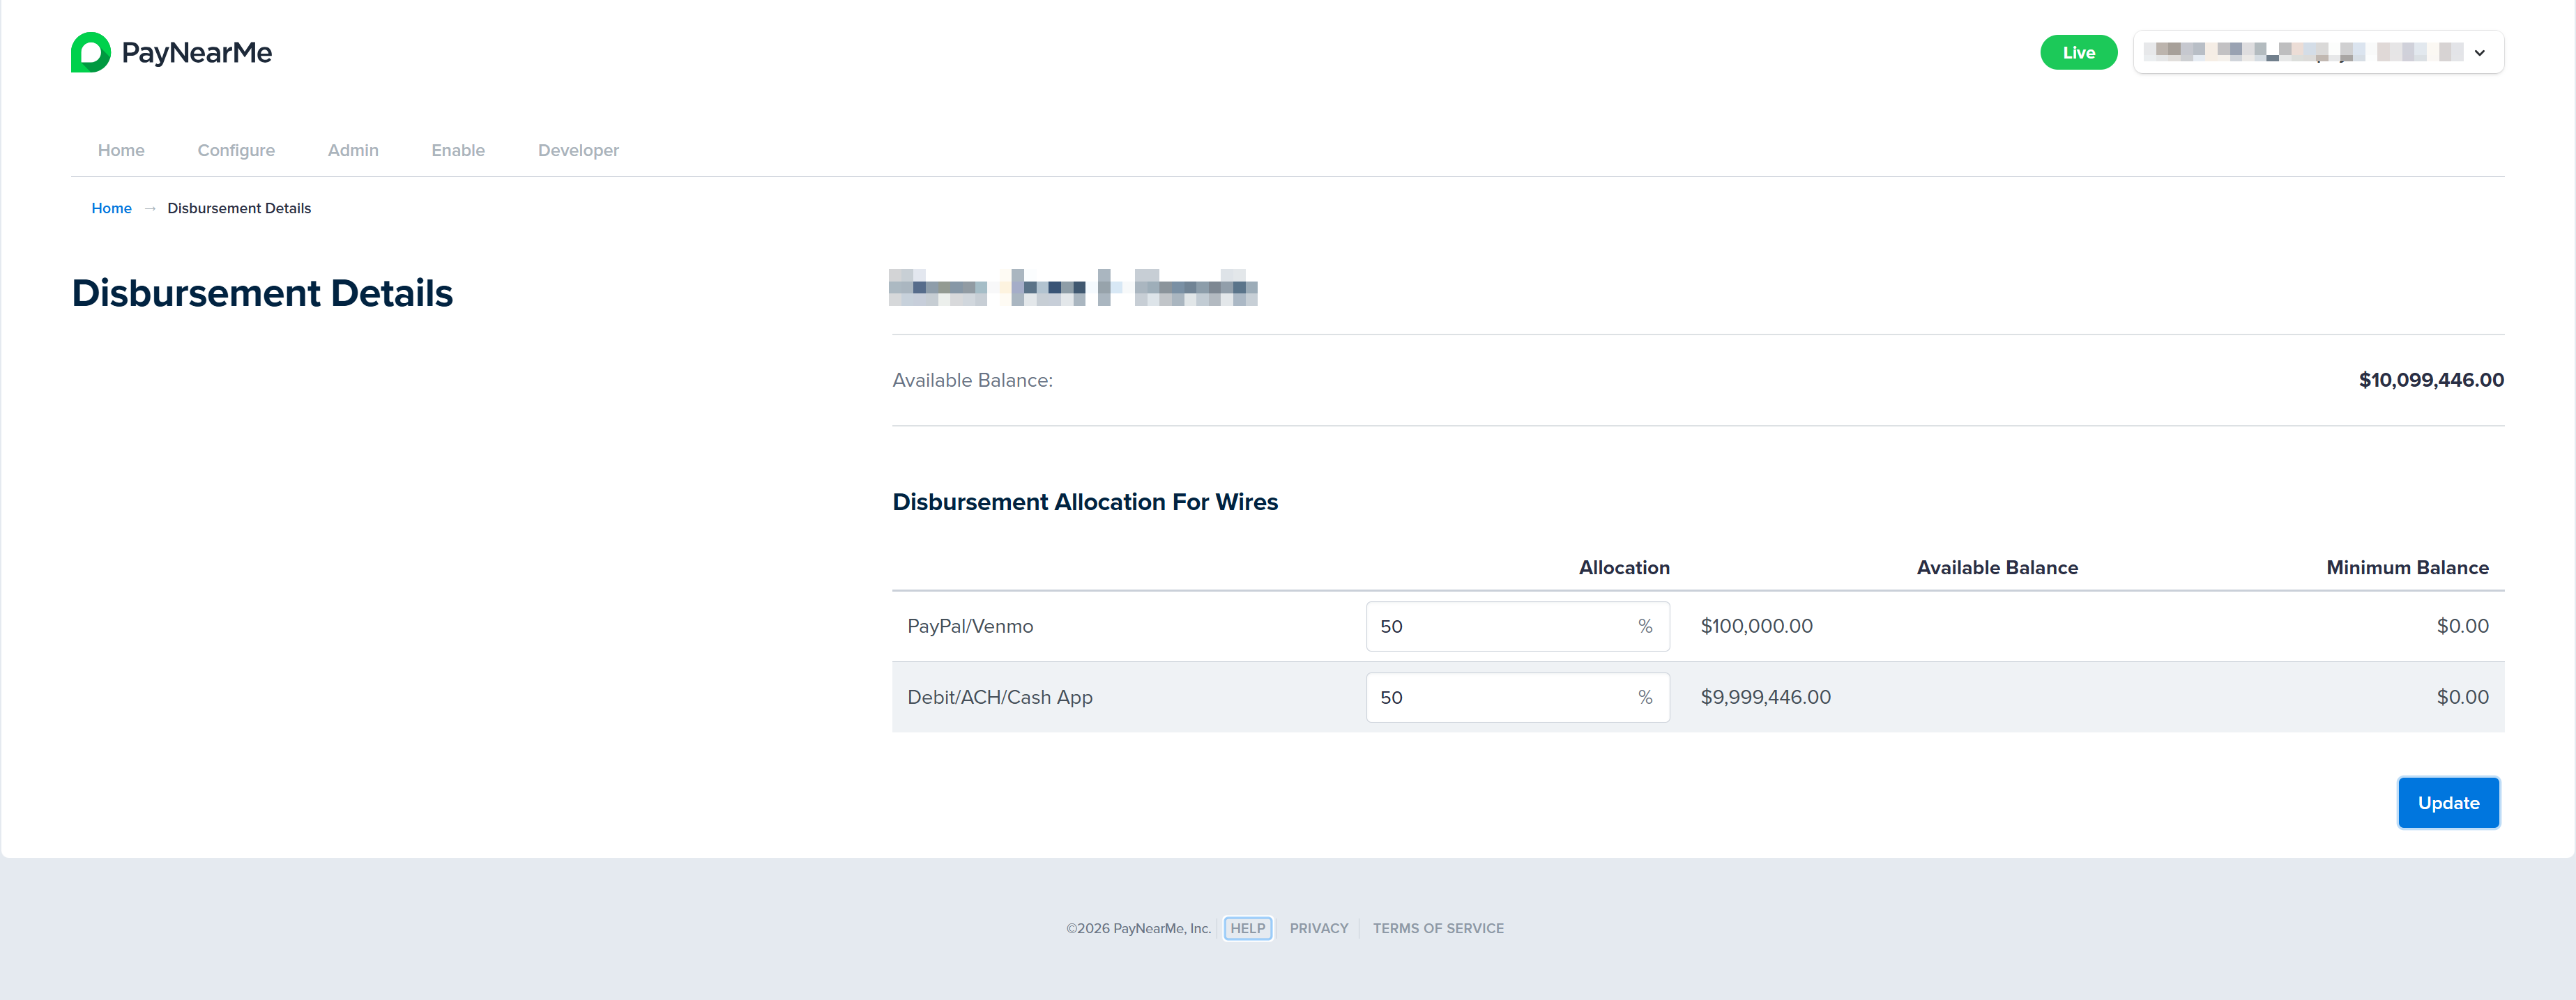
Task: Open the Enable navigation menu
Action: tap(458, 150)
